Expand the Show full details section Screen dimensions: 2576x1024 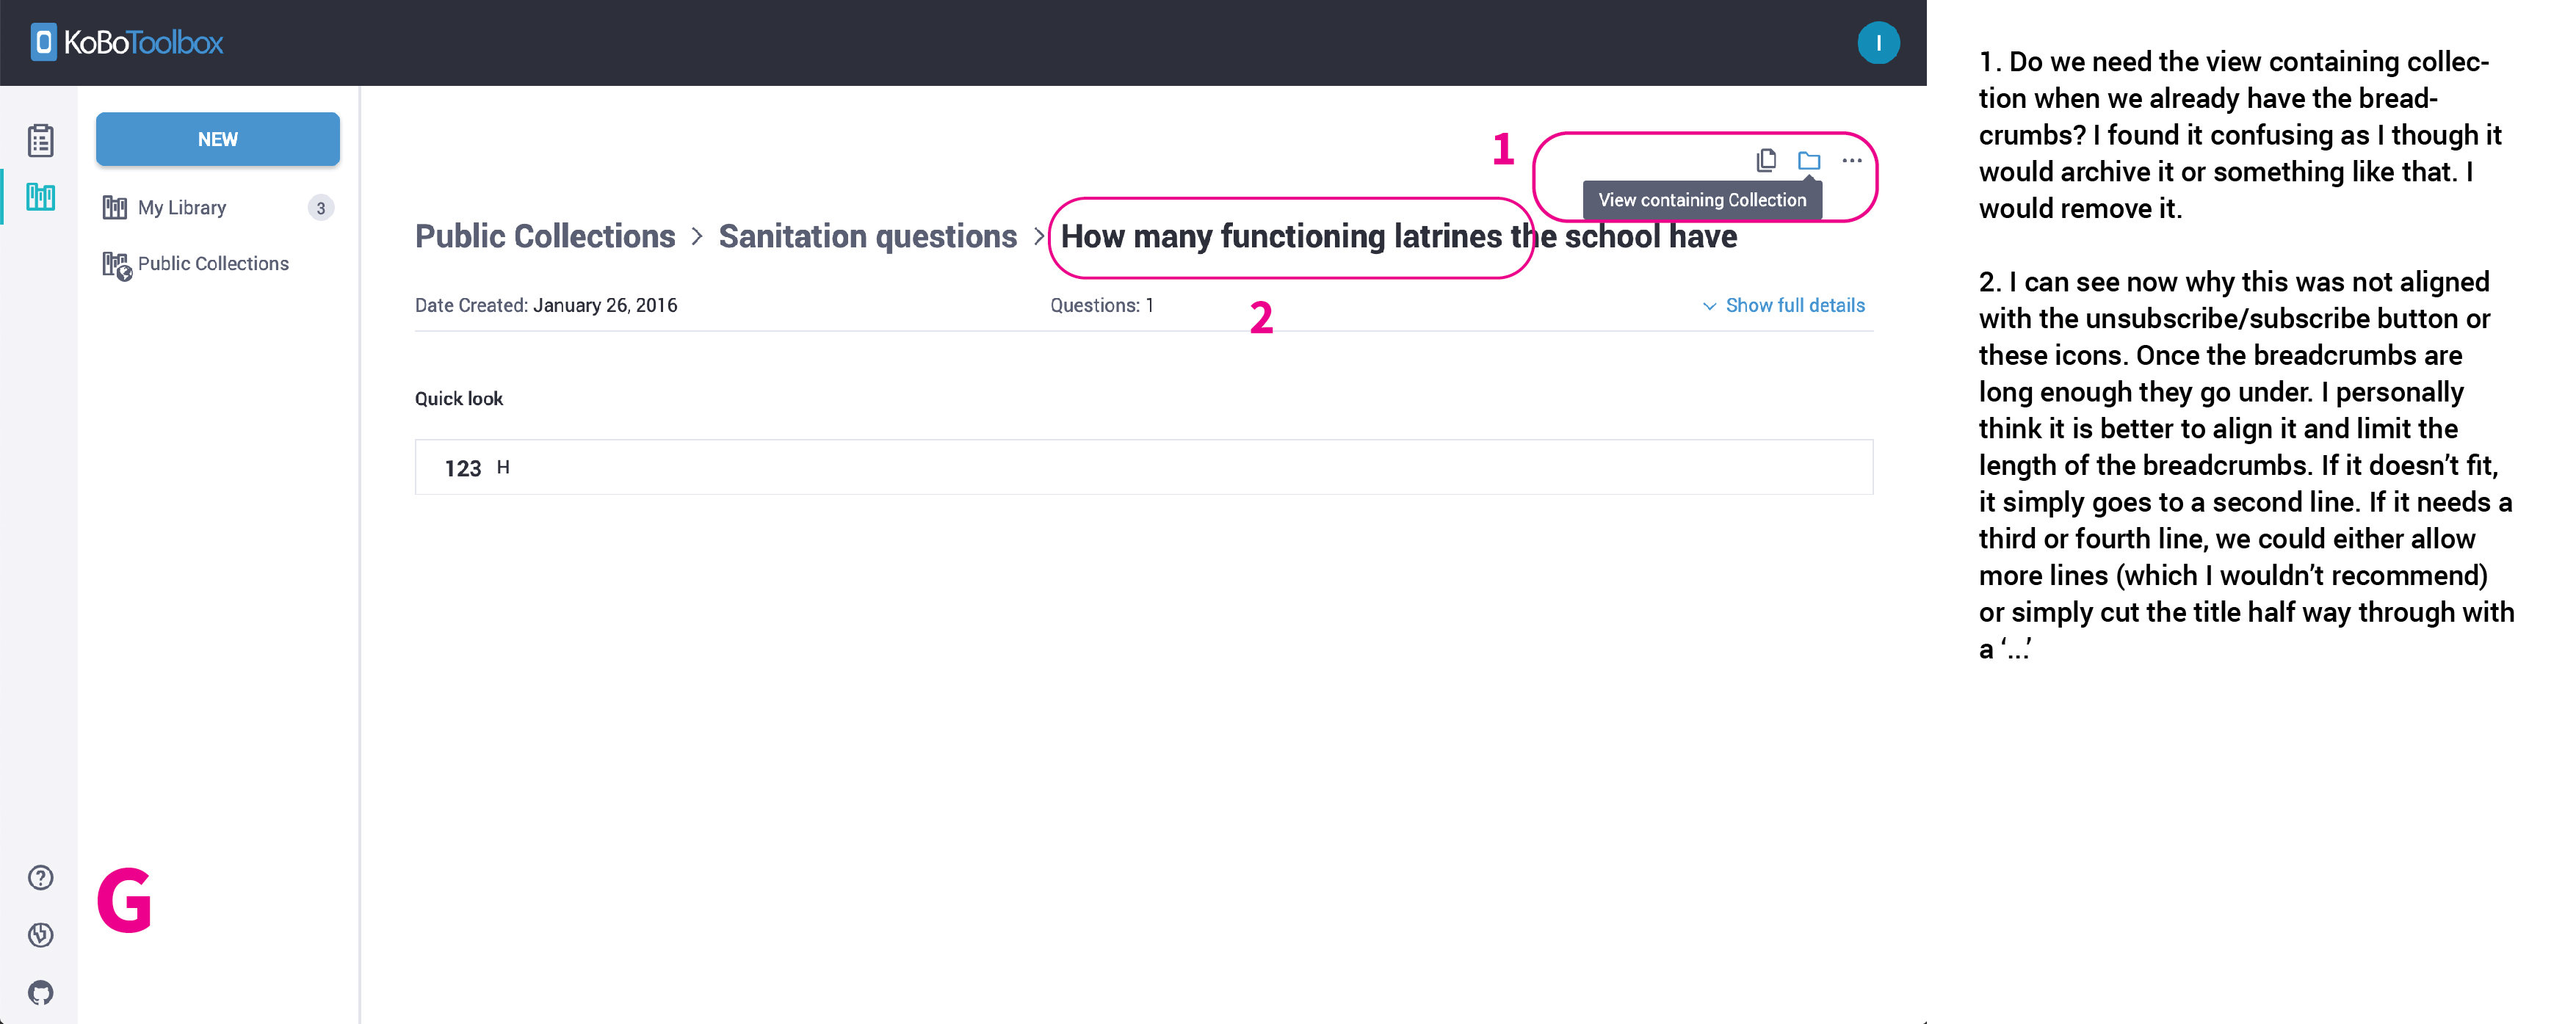(x=1795, y=305)
